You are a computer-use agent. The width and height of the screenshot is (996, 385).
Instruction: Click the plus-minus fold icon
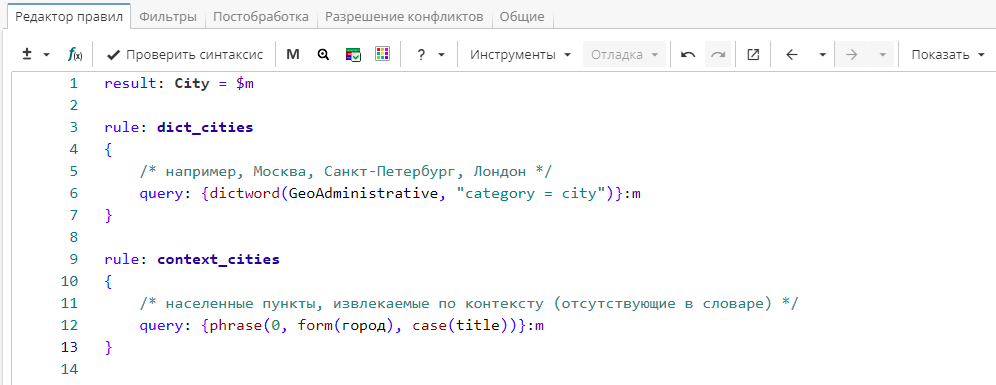[x=27, y=55]
